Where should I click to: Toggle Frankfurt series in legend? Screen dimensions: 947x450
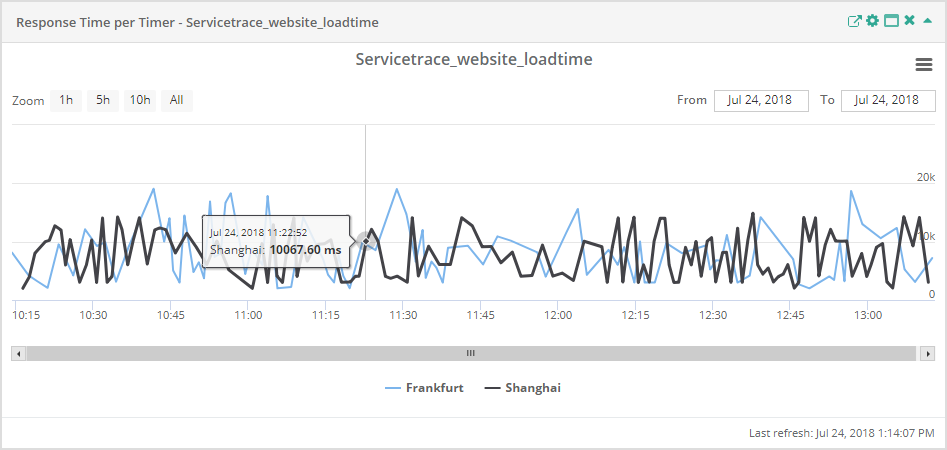[424, 388]
